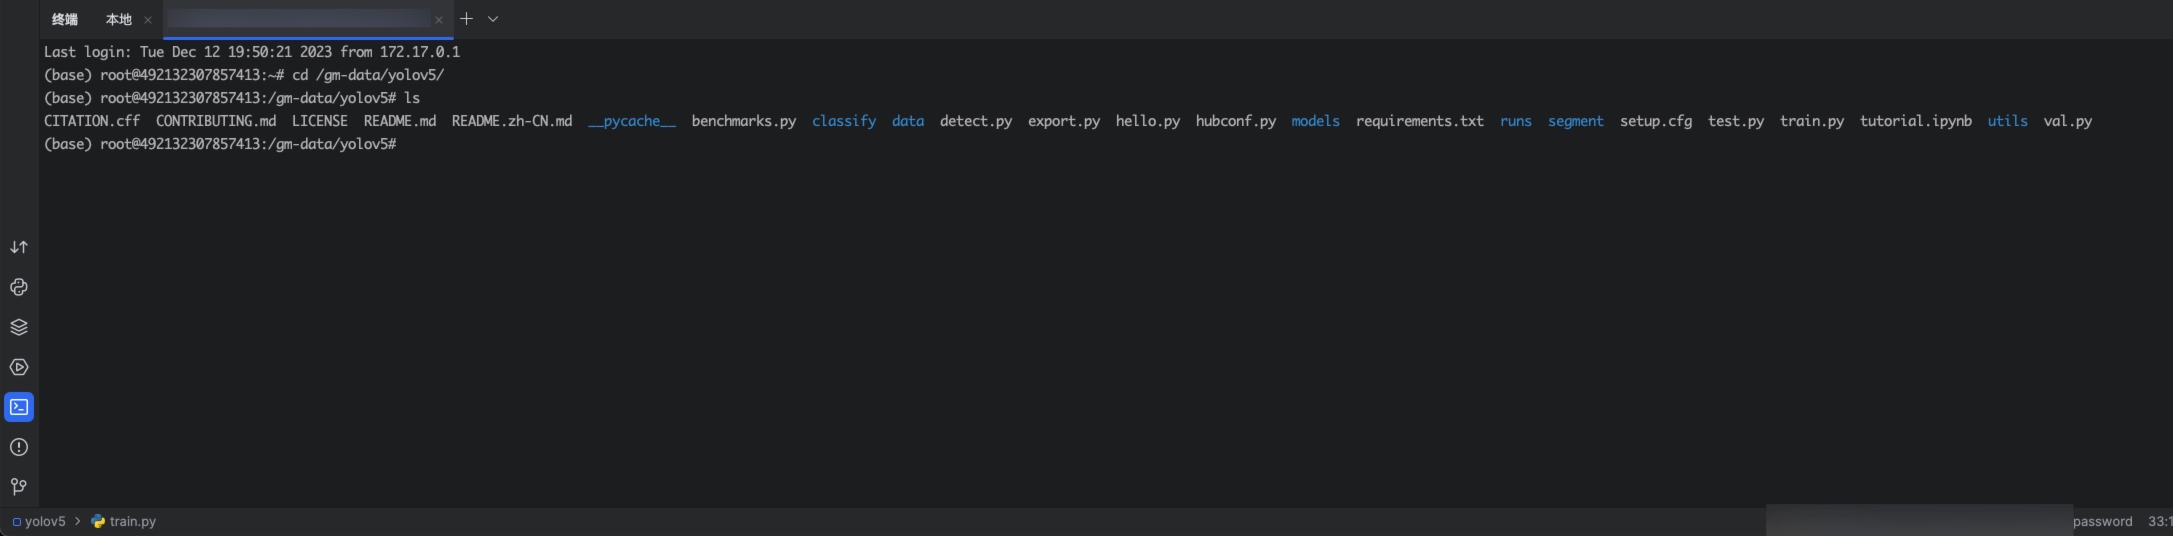
Task: Click val.py in the ls output
Action: (x=2068, y=121)
